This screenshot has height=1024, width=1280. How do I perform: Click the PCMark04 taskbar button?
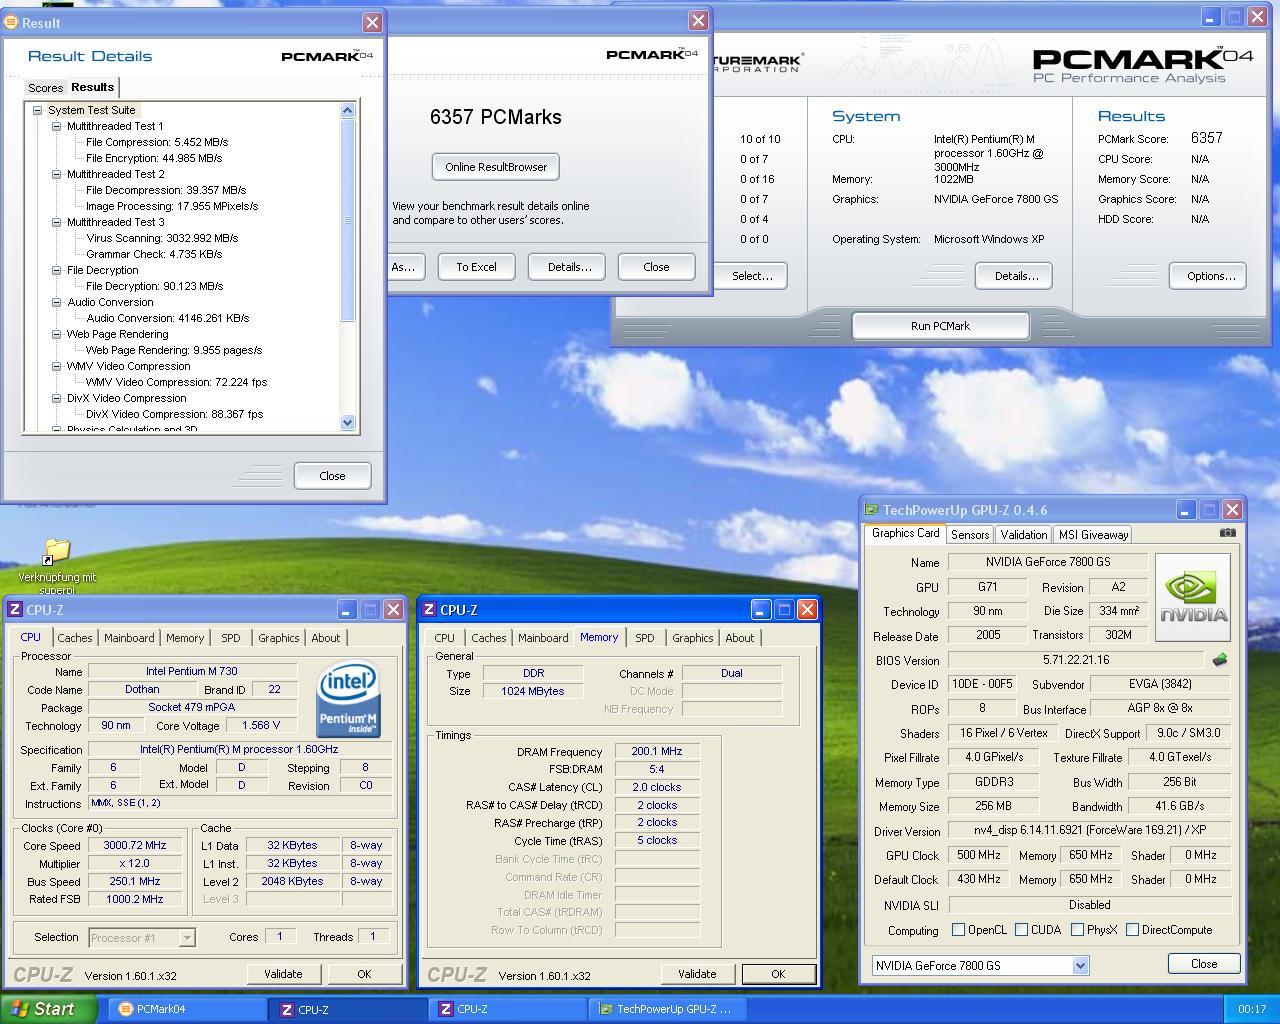(x=187, y=1009)
